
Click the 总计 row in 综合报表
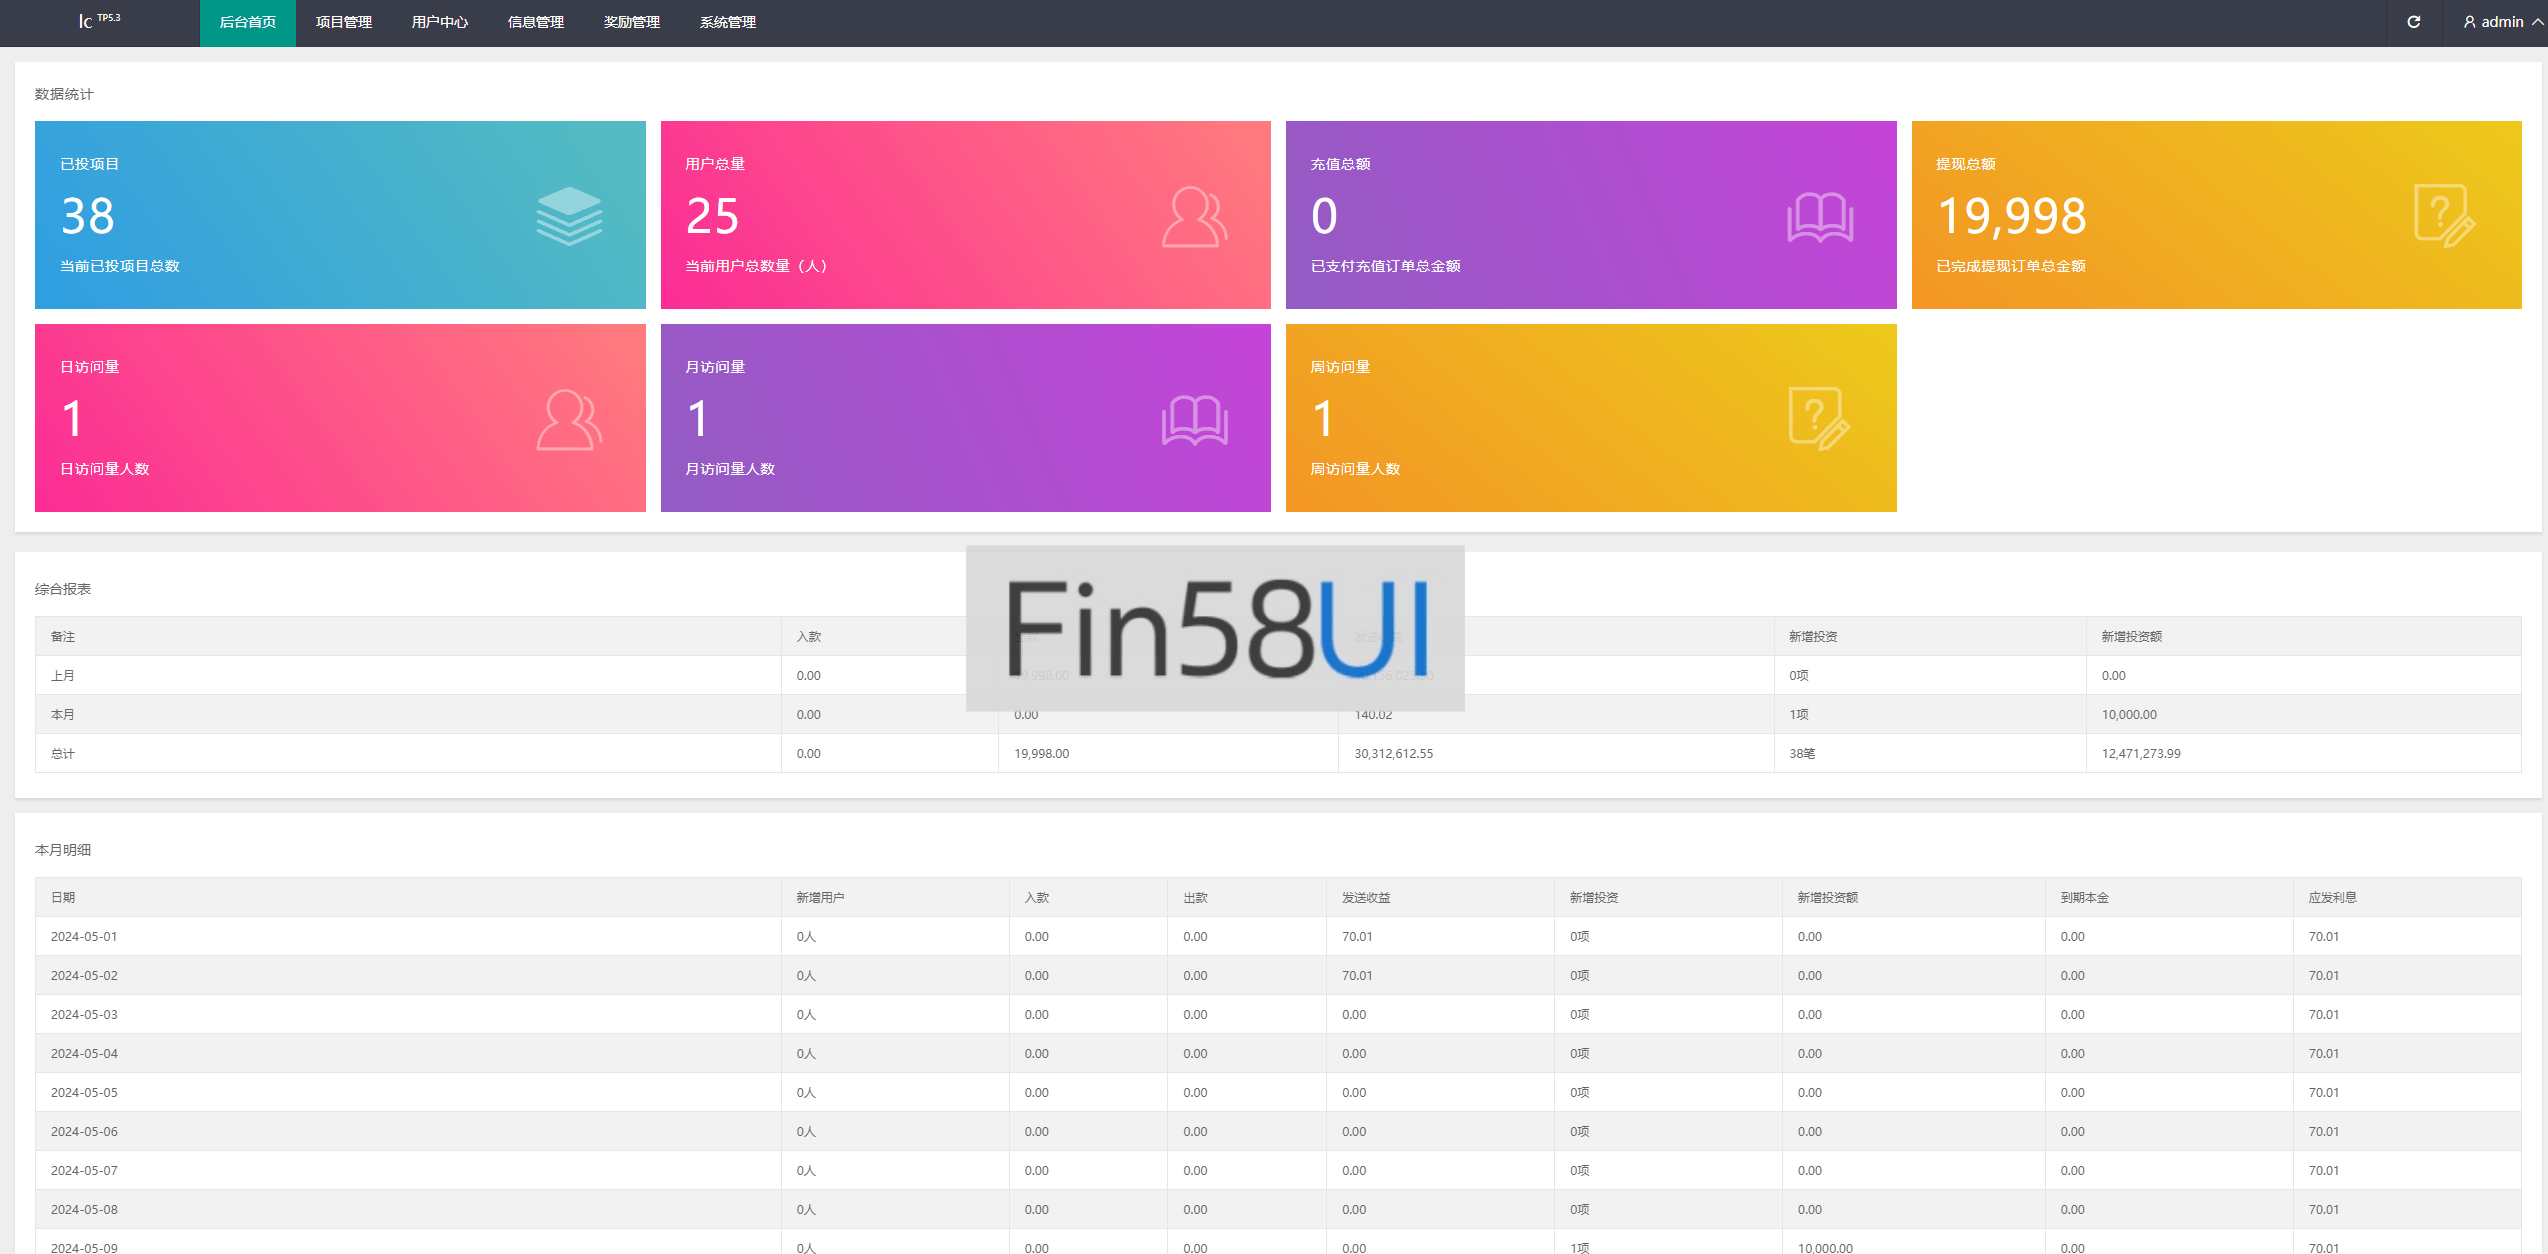62,753
